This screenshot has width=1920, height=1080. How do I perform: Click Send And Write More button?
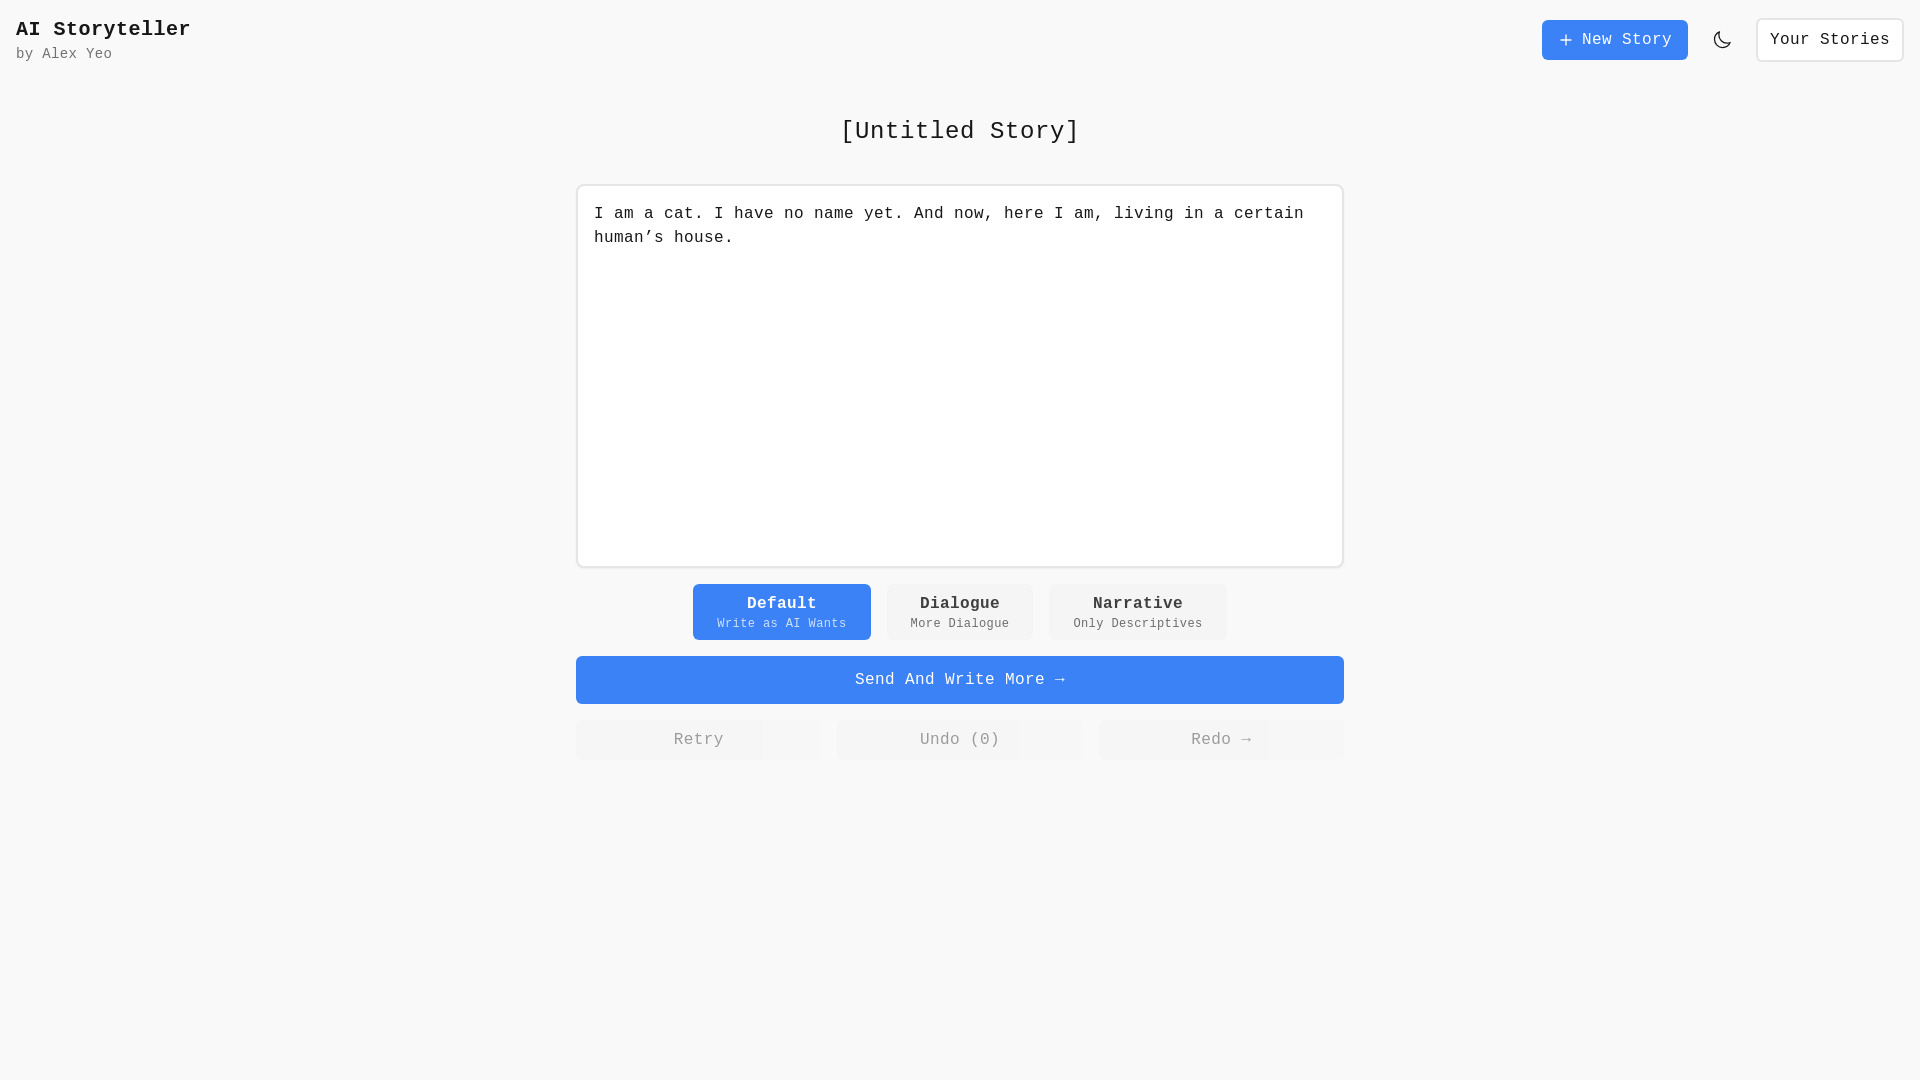click(959, 679)
